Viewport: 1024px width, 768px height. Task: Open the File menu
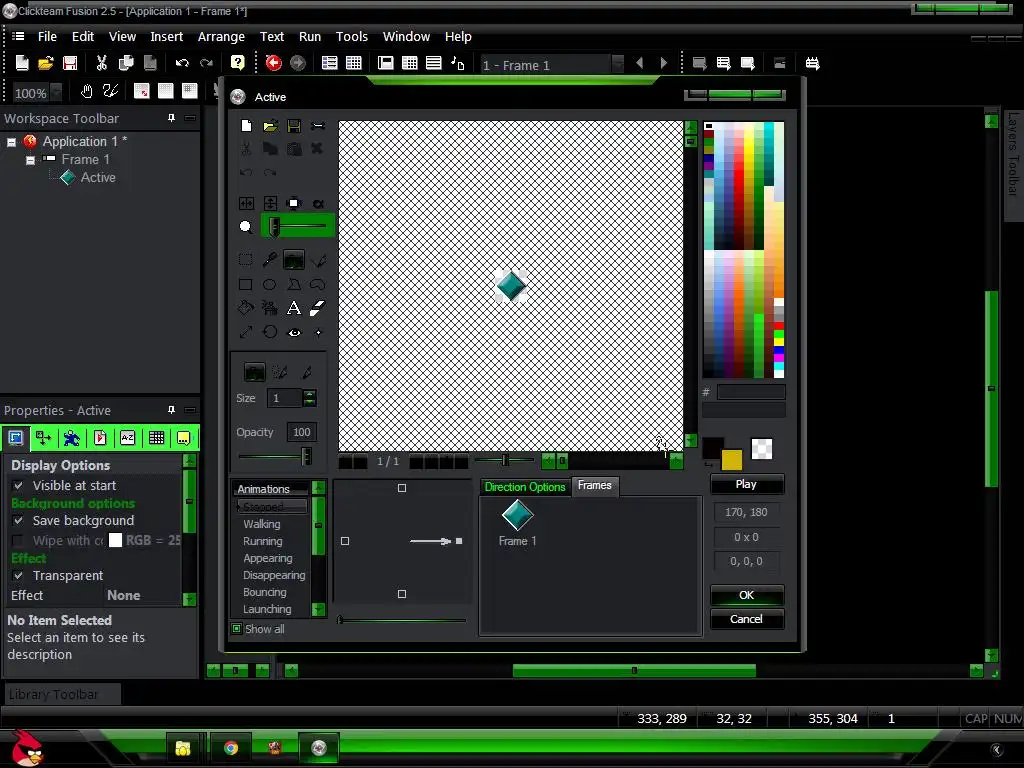47,37
